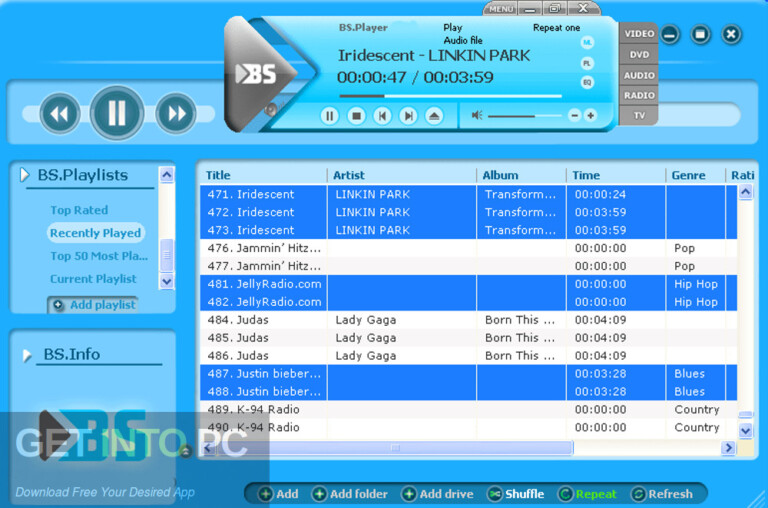Pause playback with the large pause button
This screenshot has height=508, width=768.
point(117,113)
